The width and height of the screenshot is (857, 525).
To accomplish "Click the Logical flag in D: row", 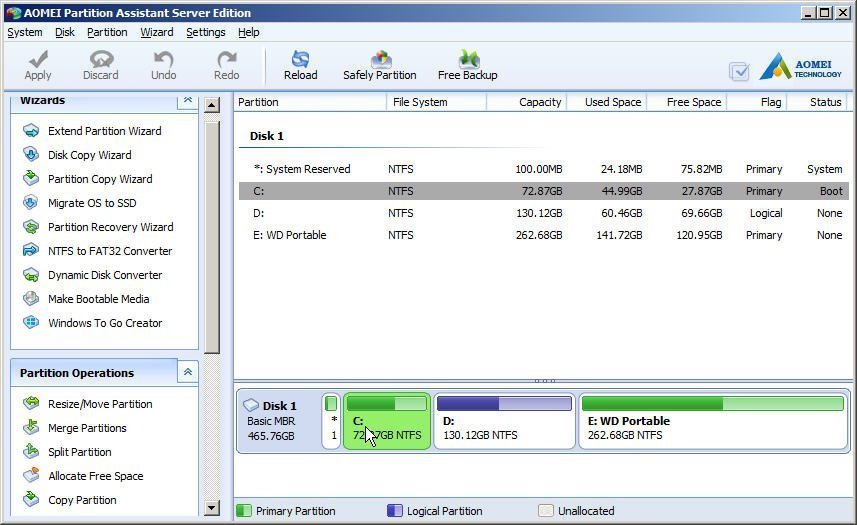I will [766, 213].
